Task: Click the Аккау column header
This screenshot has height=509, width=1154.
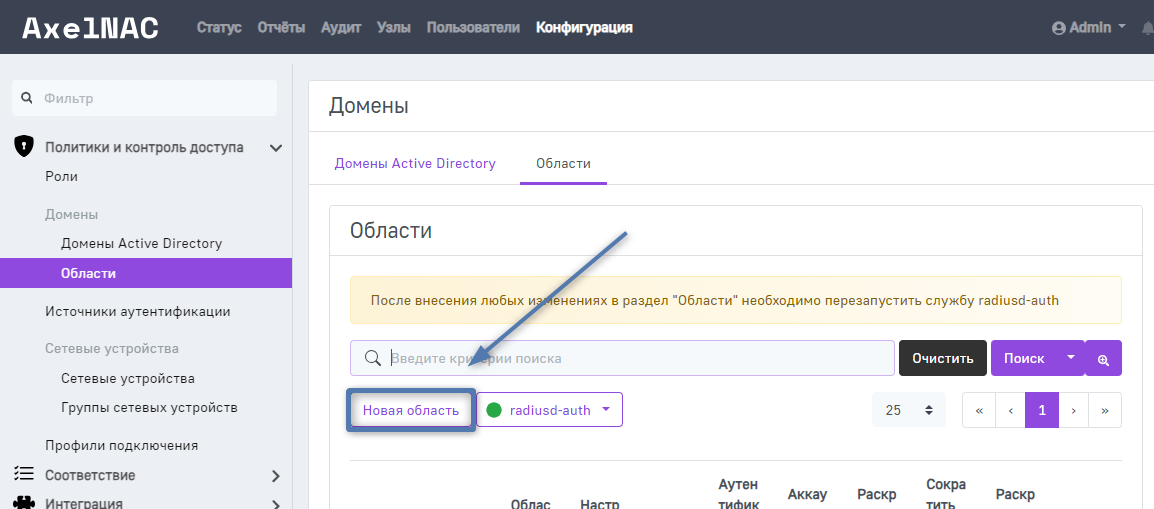Action: (807, 495)
